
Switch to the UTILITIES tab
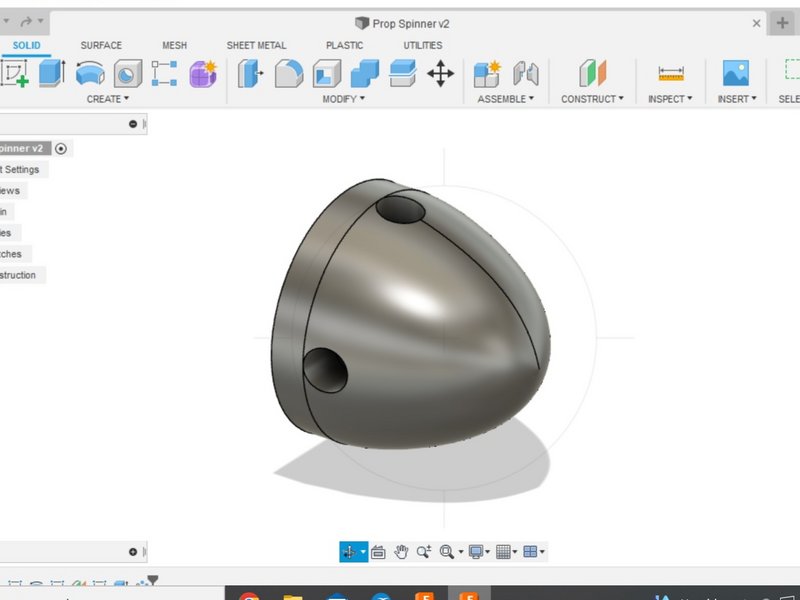tap(423, 45)
